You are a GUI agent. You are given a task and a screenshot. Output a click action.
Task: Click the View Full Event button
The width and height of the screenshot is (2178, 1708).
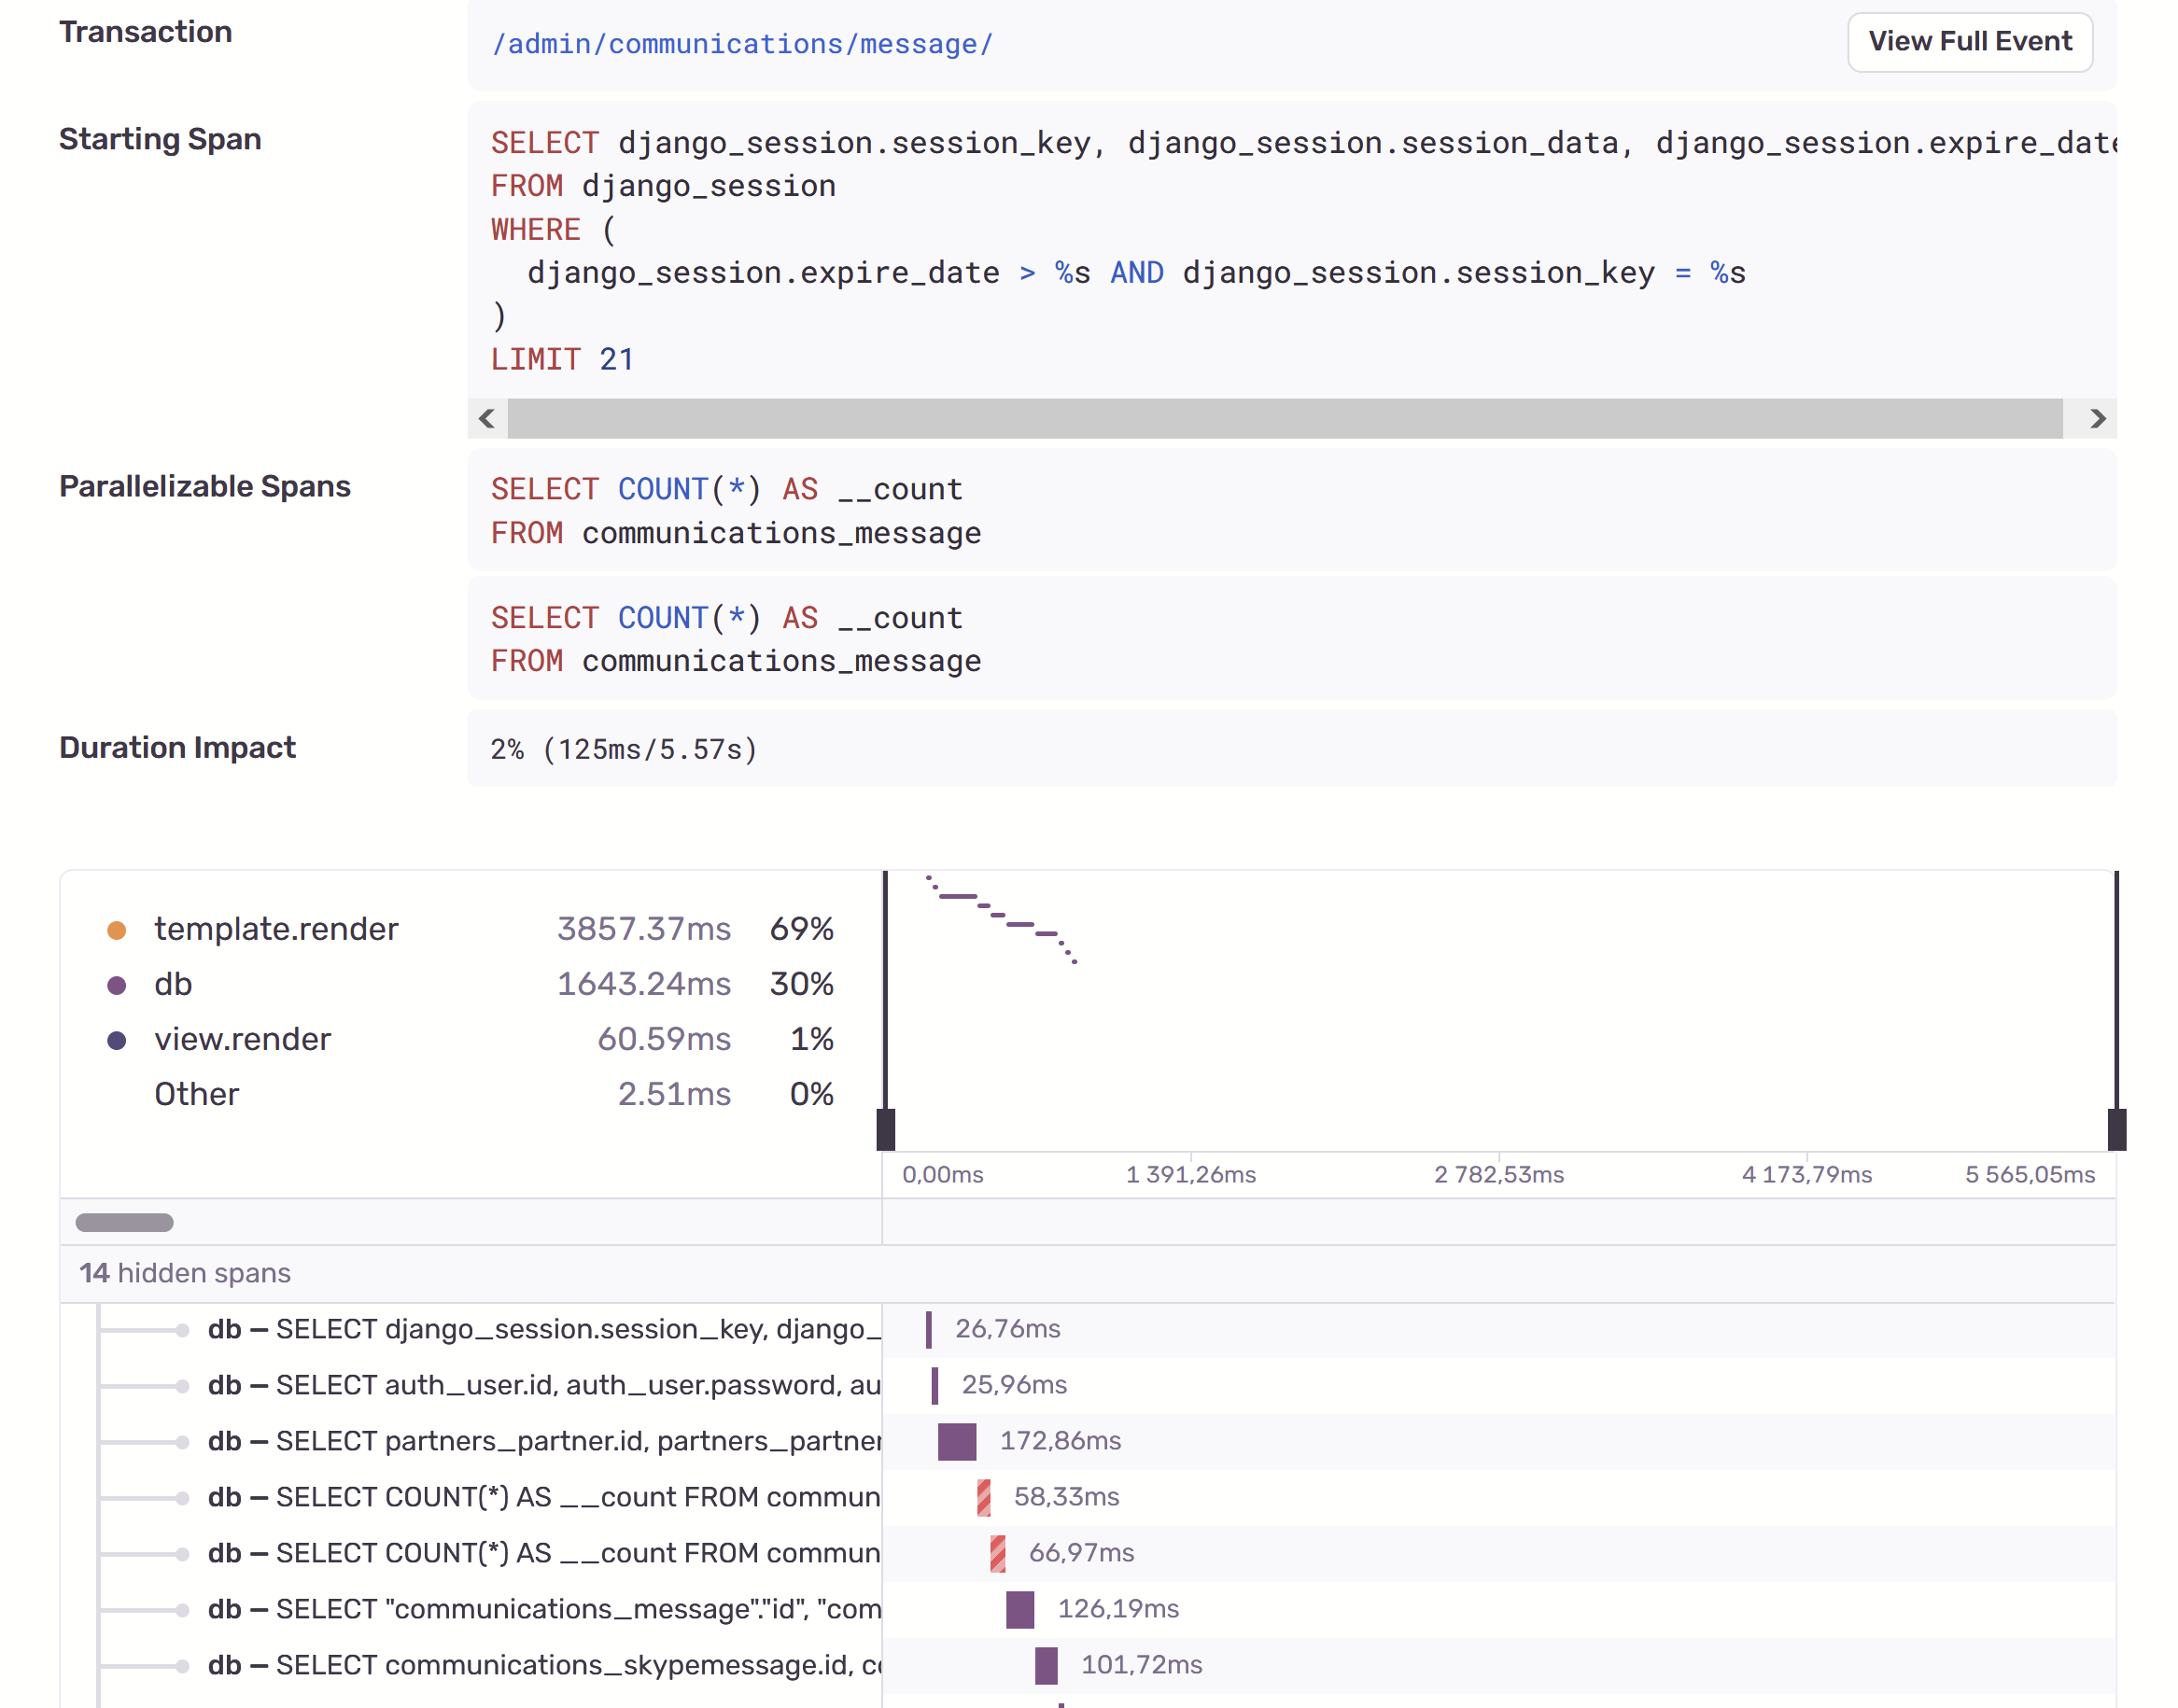click(1968, 42)
